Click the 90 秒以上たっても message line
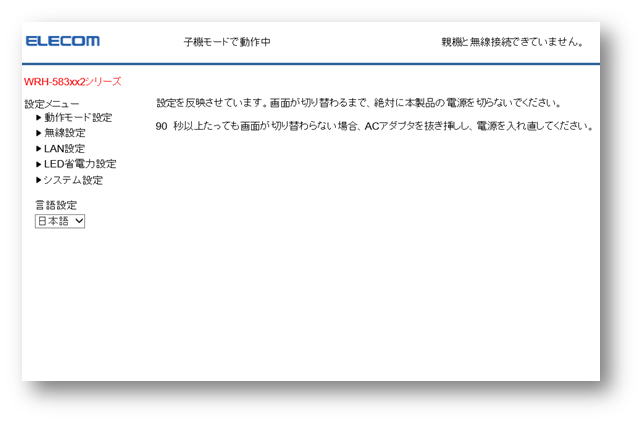Viewport: 642px width, 423px height. point(374,126)
